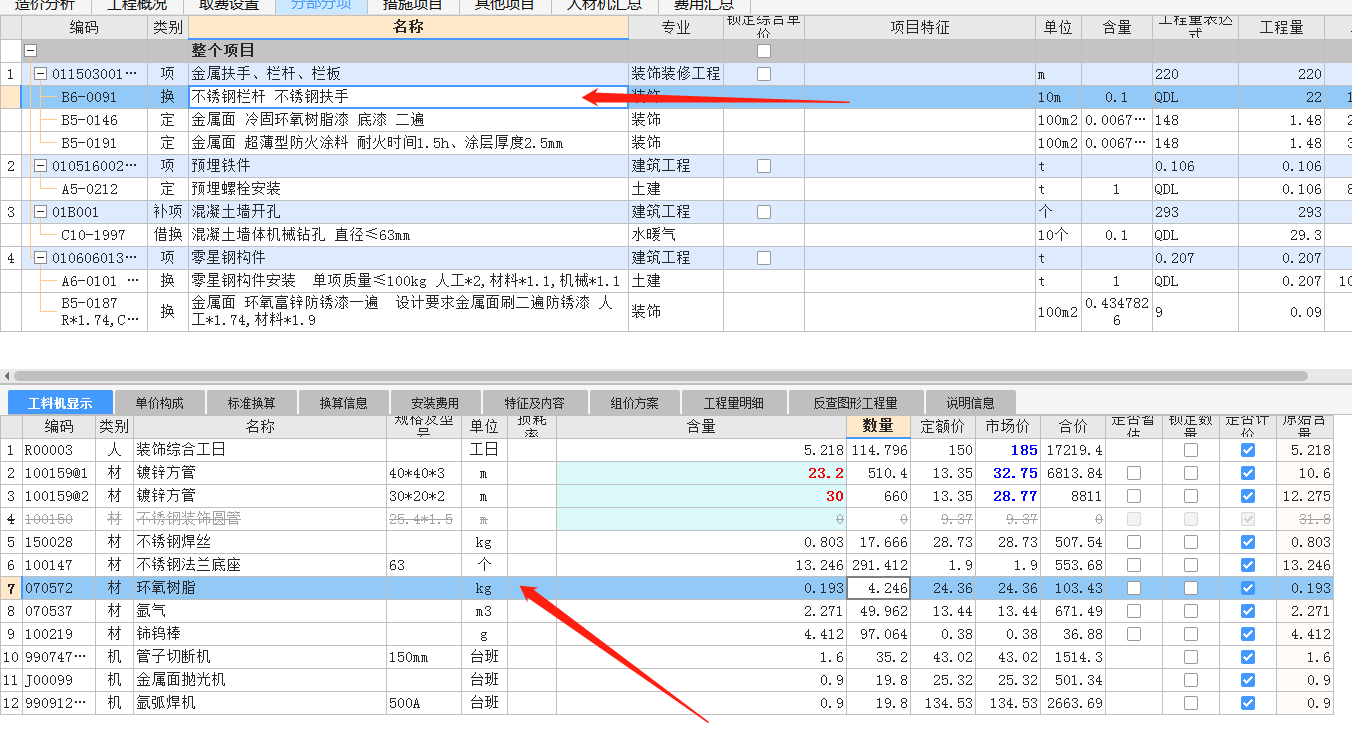Image resolution: width=1352 pixels, height=731 pixels.
Task: Toggle 锁定数量 checkbox for 不锈钢焊丝
Action: 1191,542
